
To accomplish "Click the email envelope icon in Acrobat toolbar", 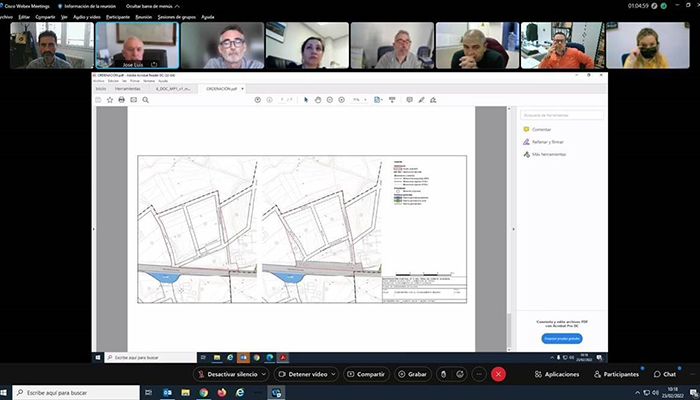I will coord(133,100).
